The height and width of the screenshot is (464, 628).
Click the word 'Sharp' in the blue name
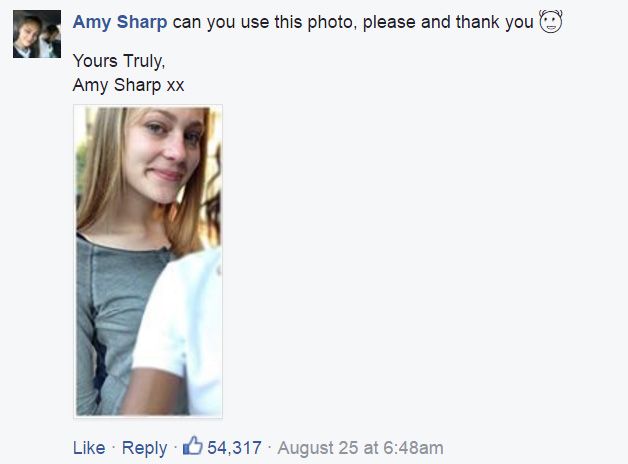(x=142, y=22)
